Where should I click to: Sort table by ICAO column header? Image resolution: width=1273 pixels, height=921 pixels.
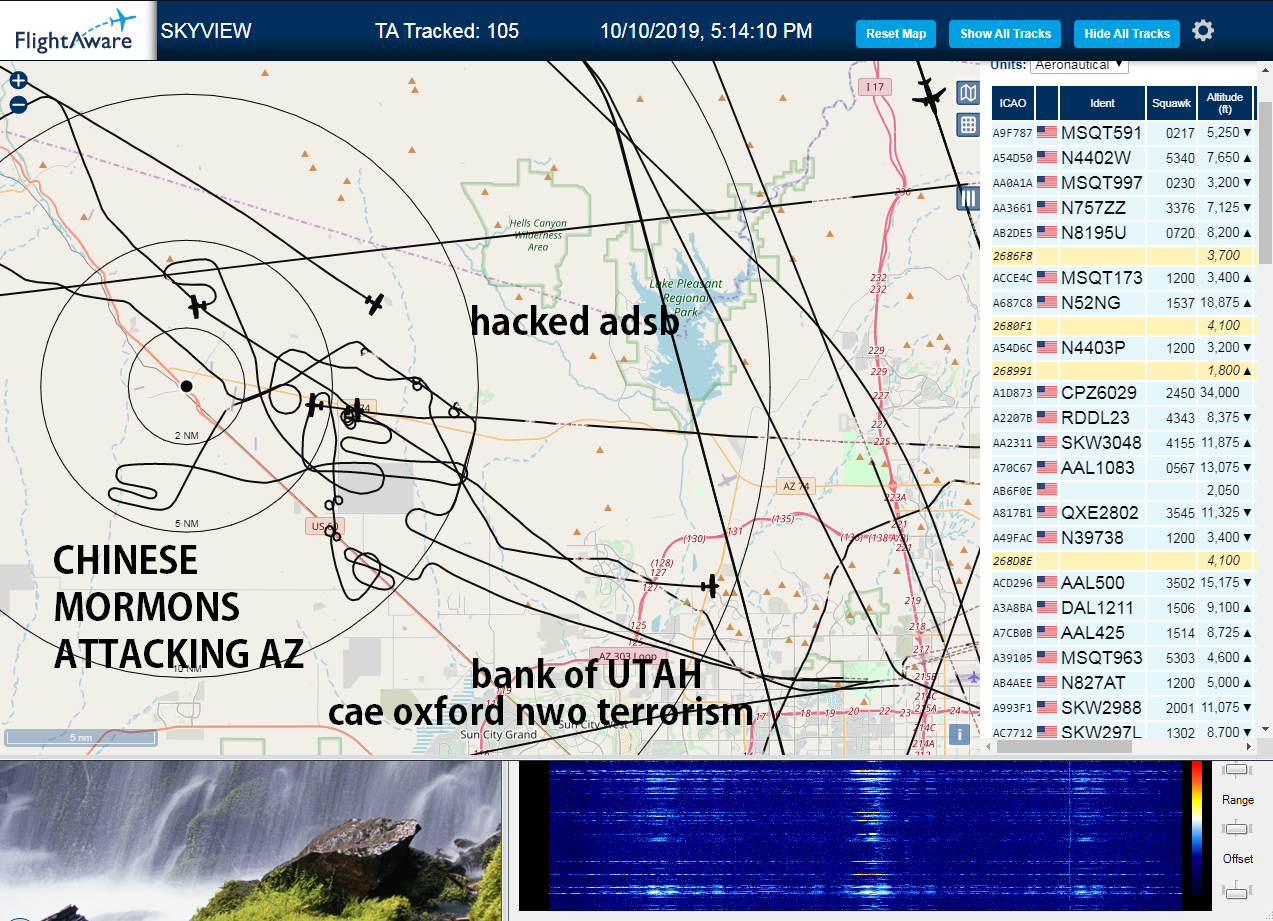[x=1013, y=103]
